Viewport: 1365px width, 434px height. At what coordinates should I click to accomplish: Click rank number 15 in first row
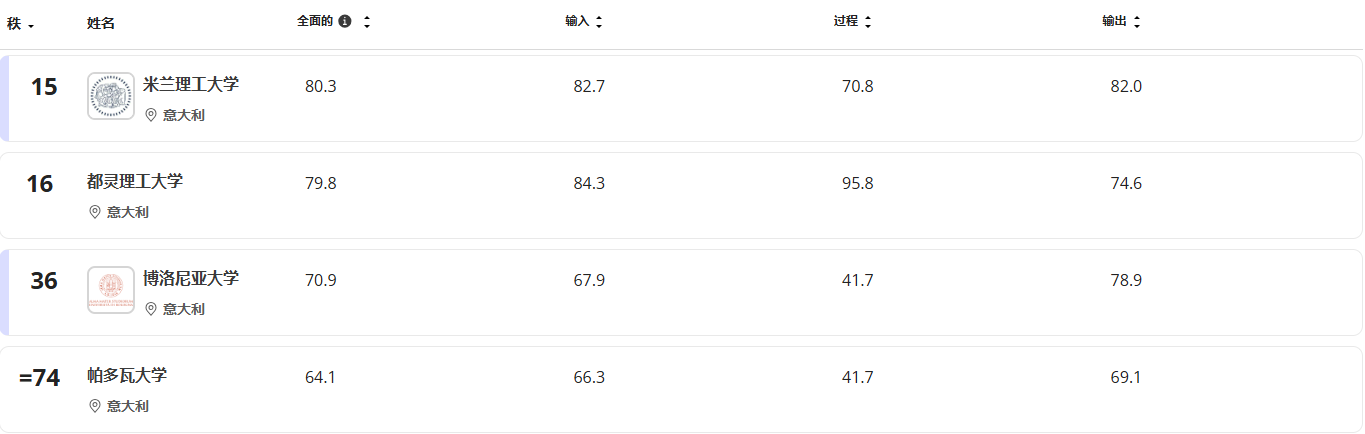pos(44,87)
